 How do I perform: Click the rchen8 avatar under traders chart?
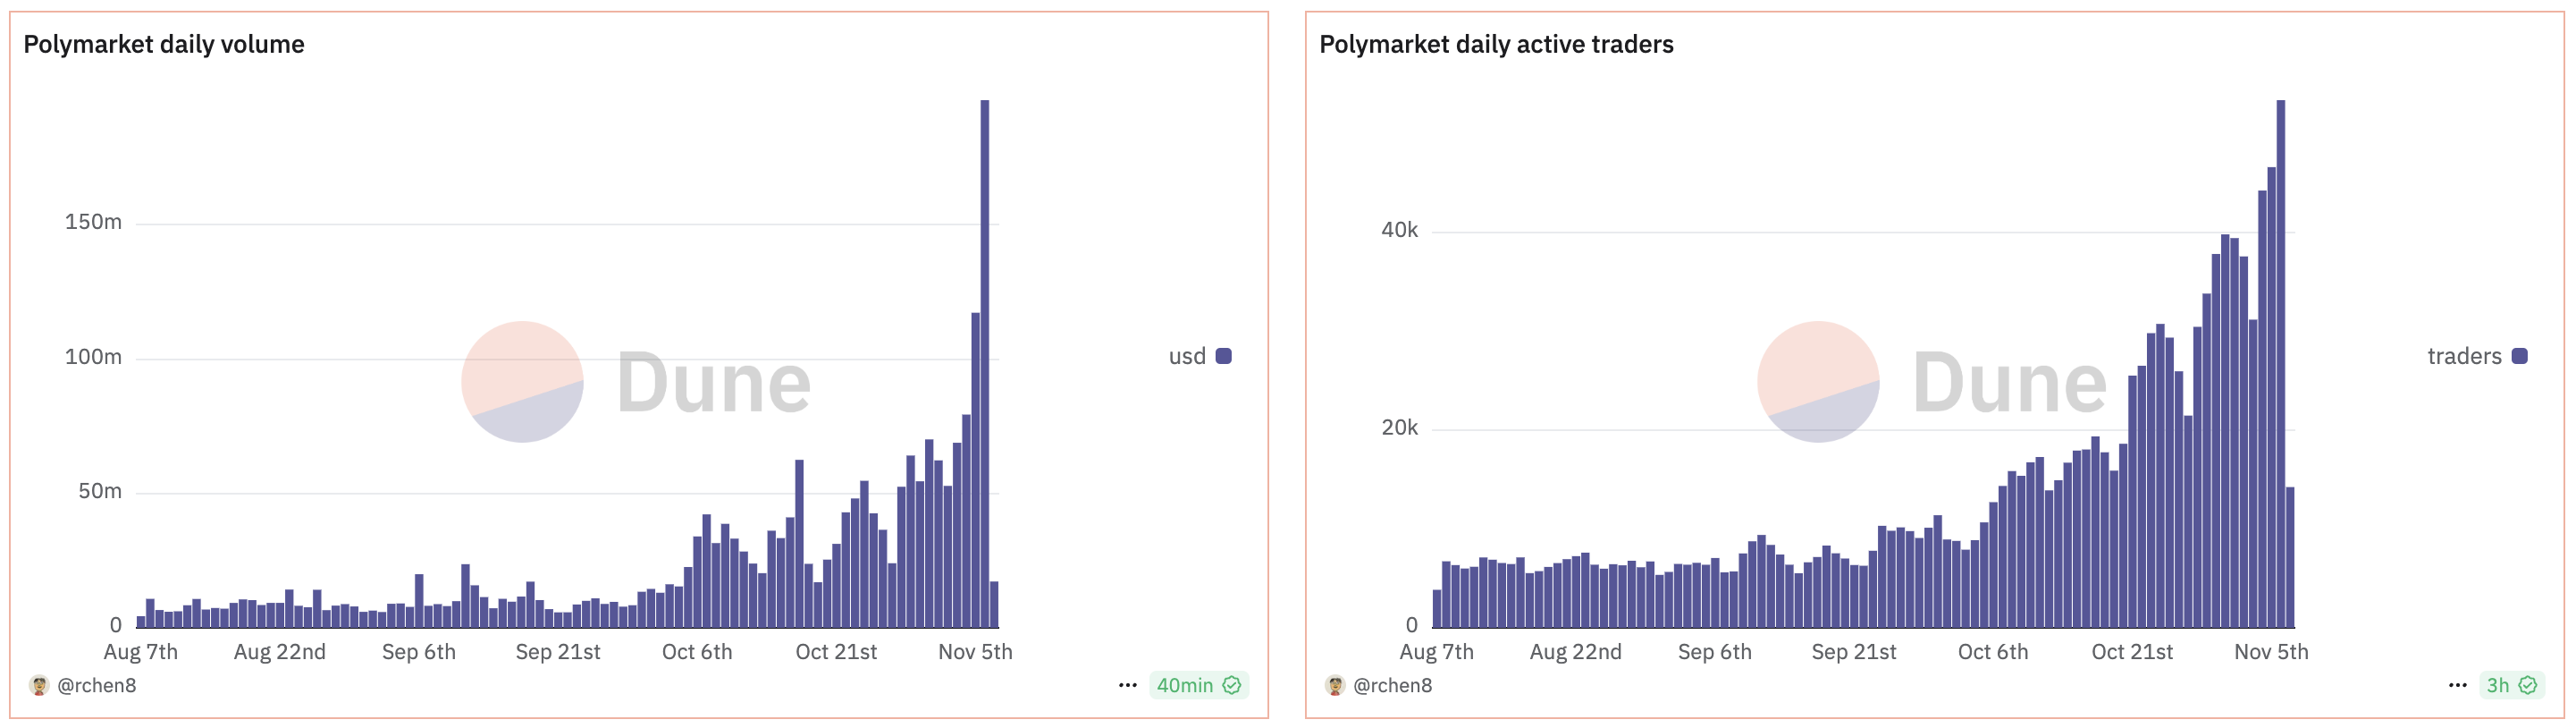[1335, 685]
